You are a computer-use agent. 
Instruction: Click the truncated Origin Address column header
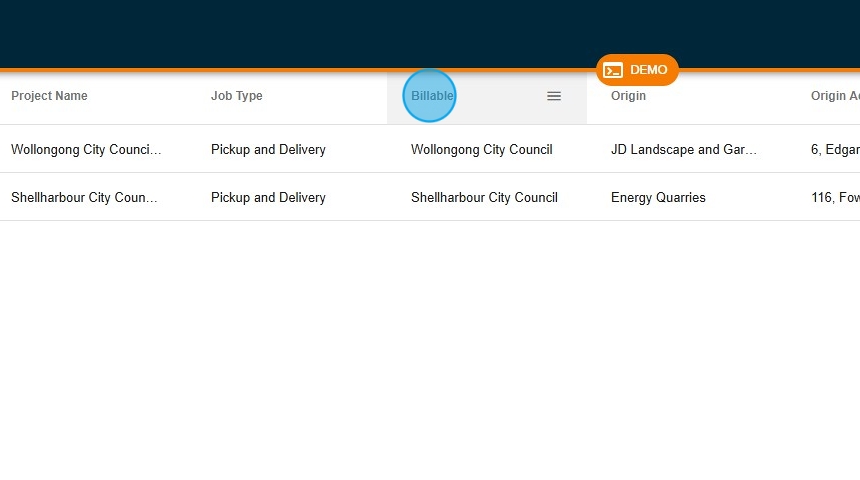tap(834, 96)
